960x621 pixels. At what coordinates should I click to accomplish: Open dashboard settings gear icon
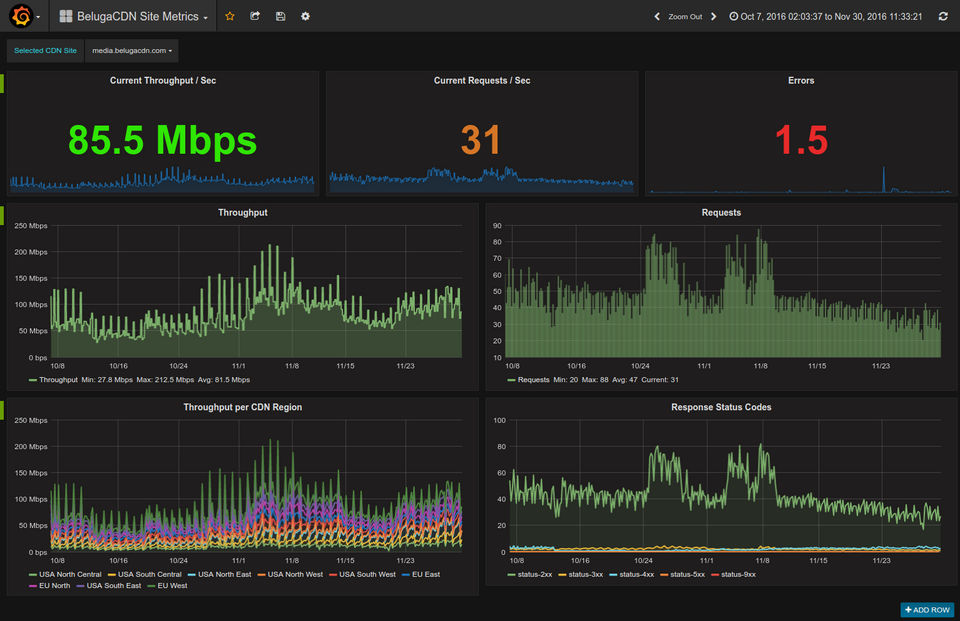coord(305,16)
